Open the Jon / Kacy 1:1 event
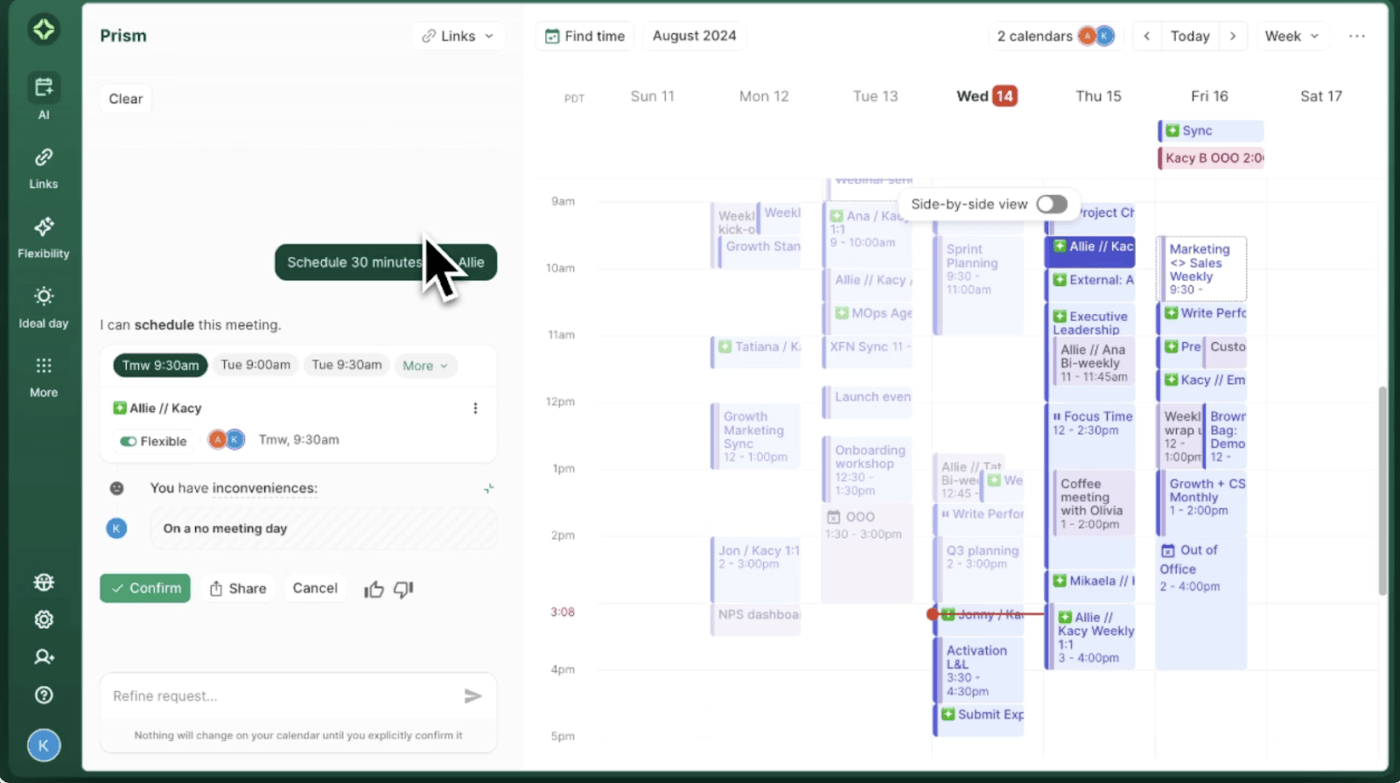Viewport: 1400px width, 783px height. (x=756, y=569)
